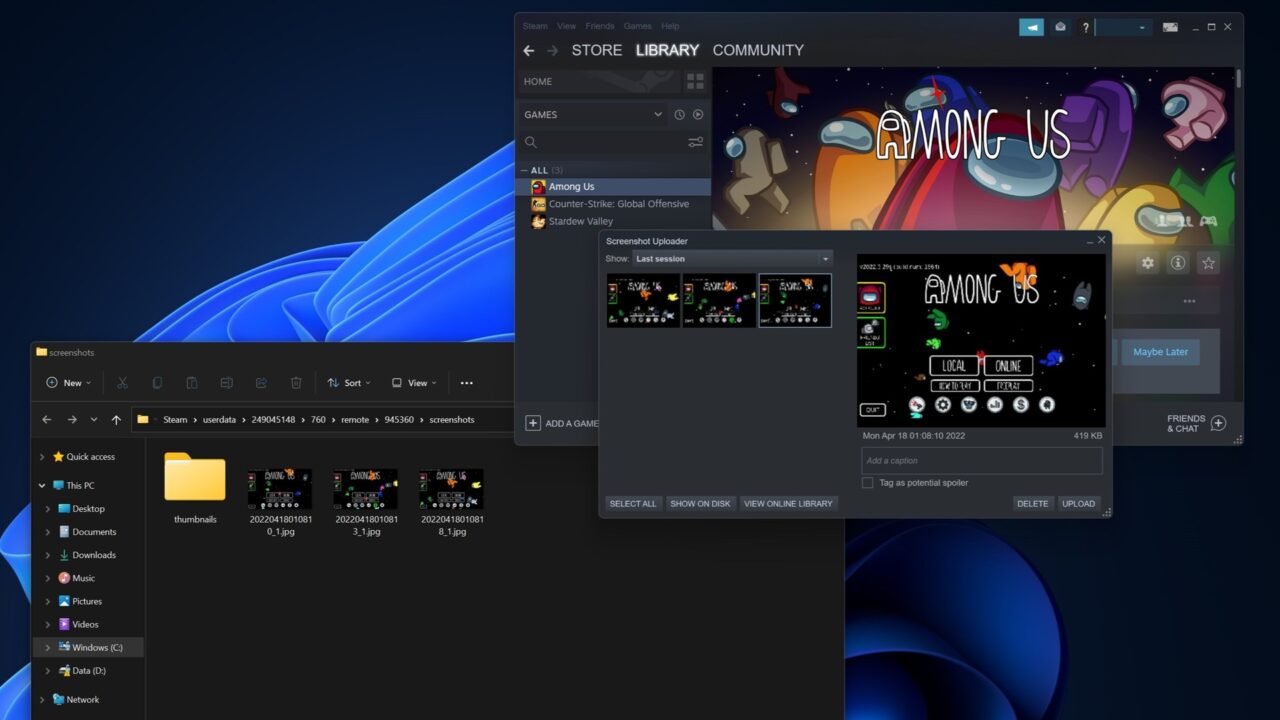Viewport: 1280px width, 720px height.
Task: Open the View dropdown in File Explorer
Action: (414, 383)
